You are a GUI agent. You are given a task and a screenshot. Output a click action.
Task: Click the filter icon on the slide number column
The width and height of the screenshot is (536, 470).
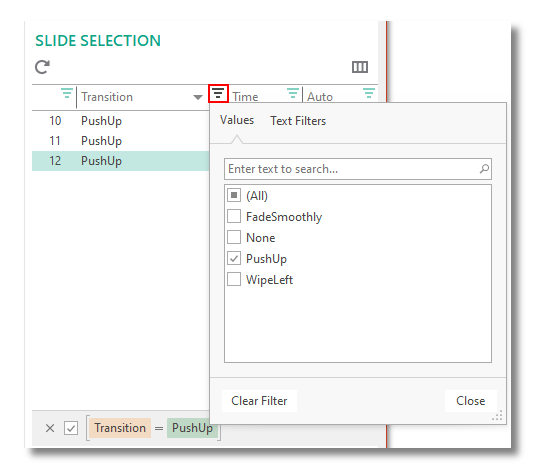[67, 93]
